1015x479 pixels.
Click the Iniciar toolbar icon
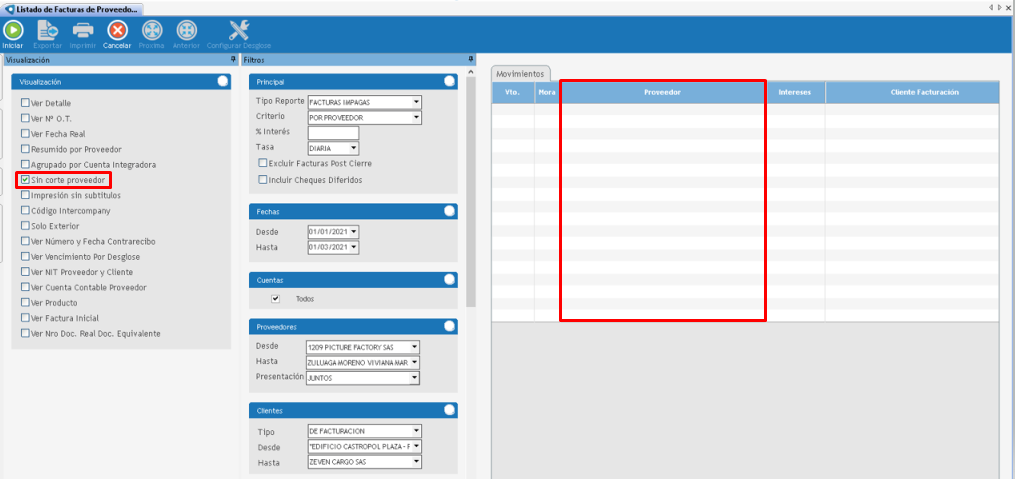(13, 31)
